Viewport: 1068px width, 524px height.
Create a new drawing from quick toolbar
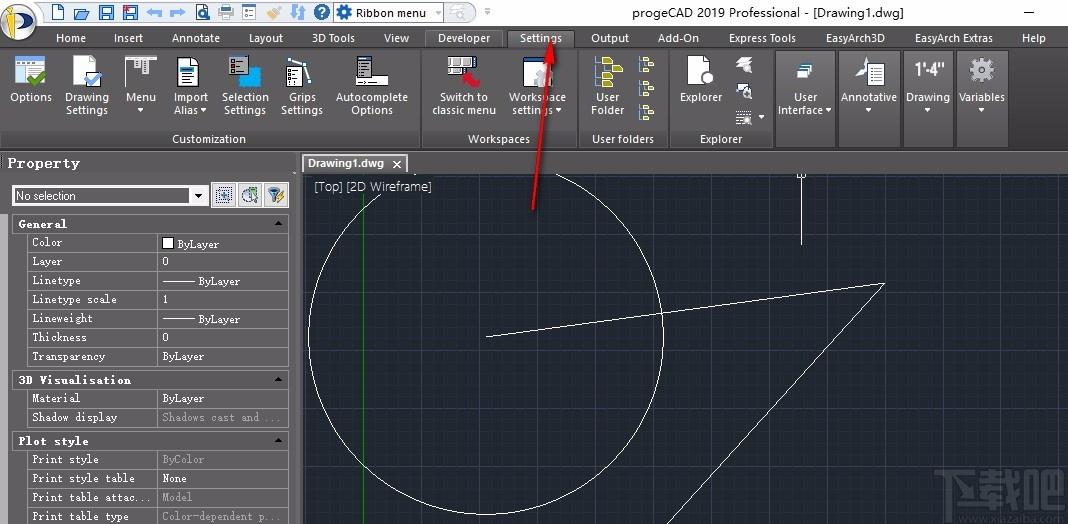pos(59,12)
